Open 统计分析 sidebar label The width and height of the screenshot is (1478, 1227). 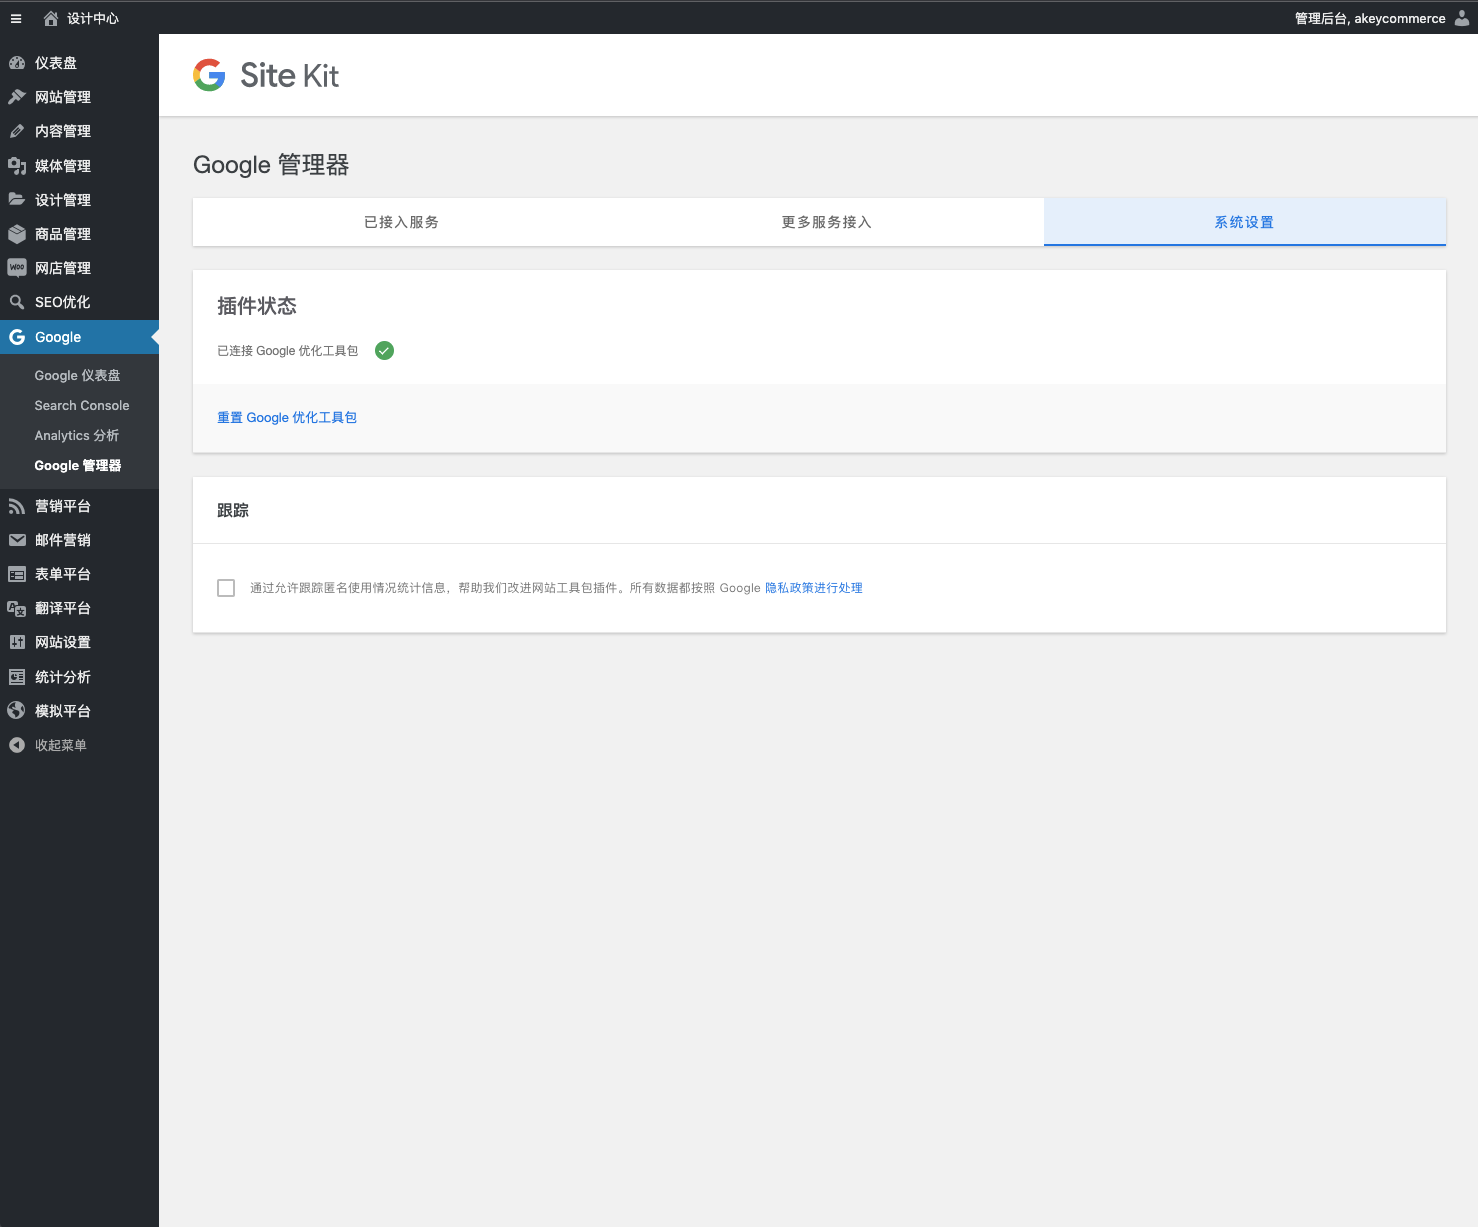click(63, 677)
